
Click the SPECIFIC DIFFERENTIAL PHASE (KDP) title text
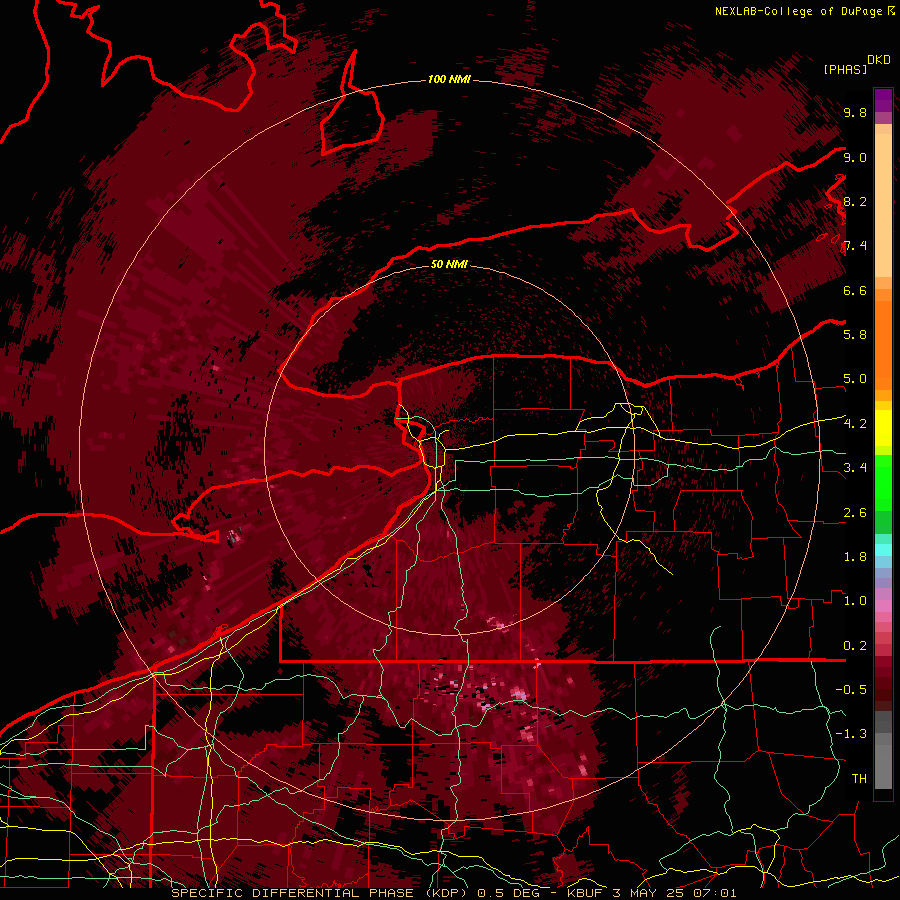coord(319,893)
